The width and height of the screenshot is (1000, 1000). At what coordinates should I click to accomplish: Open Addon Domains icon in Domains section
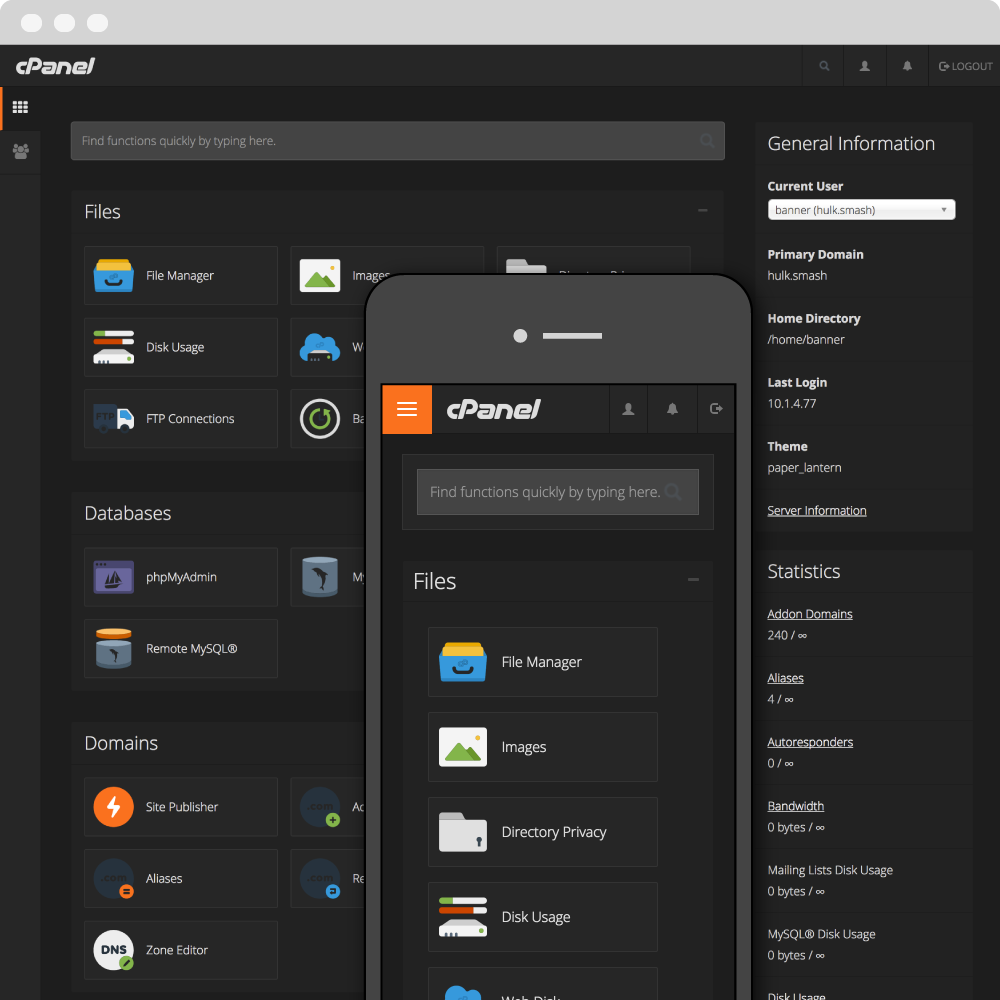pos(320,807)
